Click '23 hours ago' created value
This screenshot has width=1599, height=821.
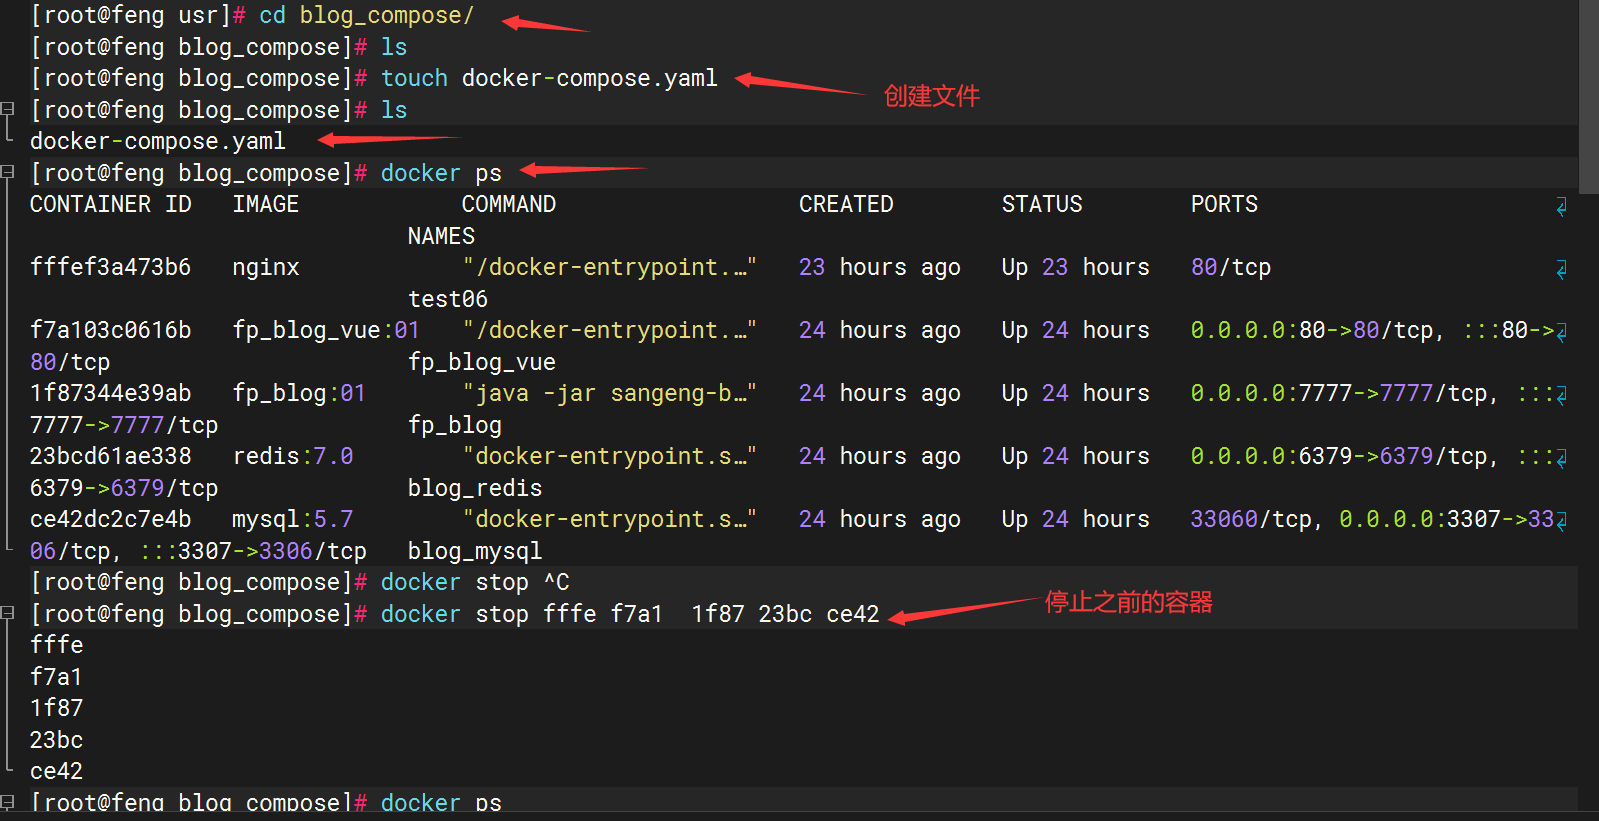pyautogui.click(x=880, y=267)
